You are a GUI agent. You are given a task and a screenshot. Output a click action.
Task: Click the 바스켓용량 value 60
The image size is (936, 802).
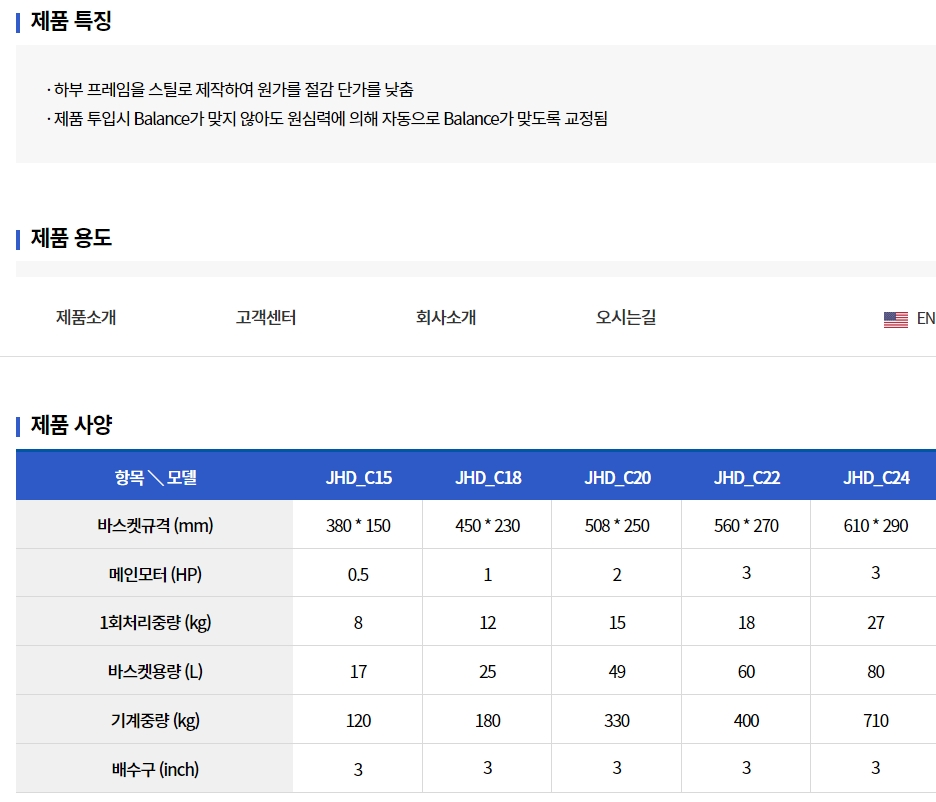coord(746,671)
